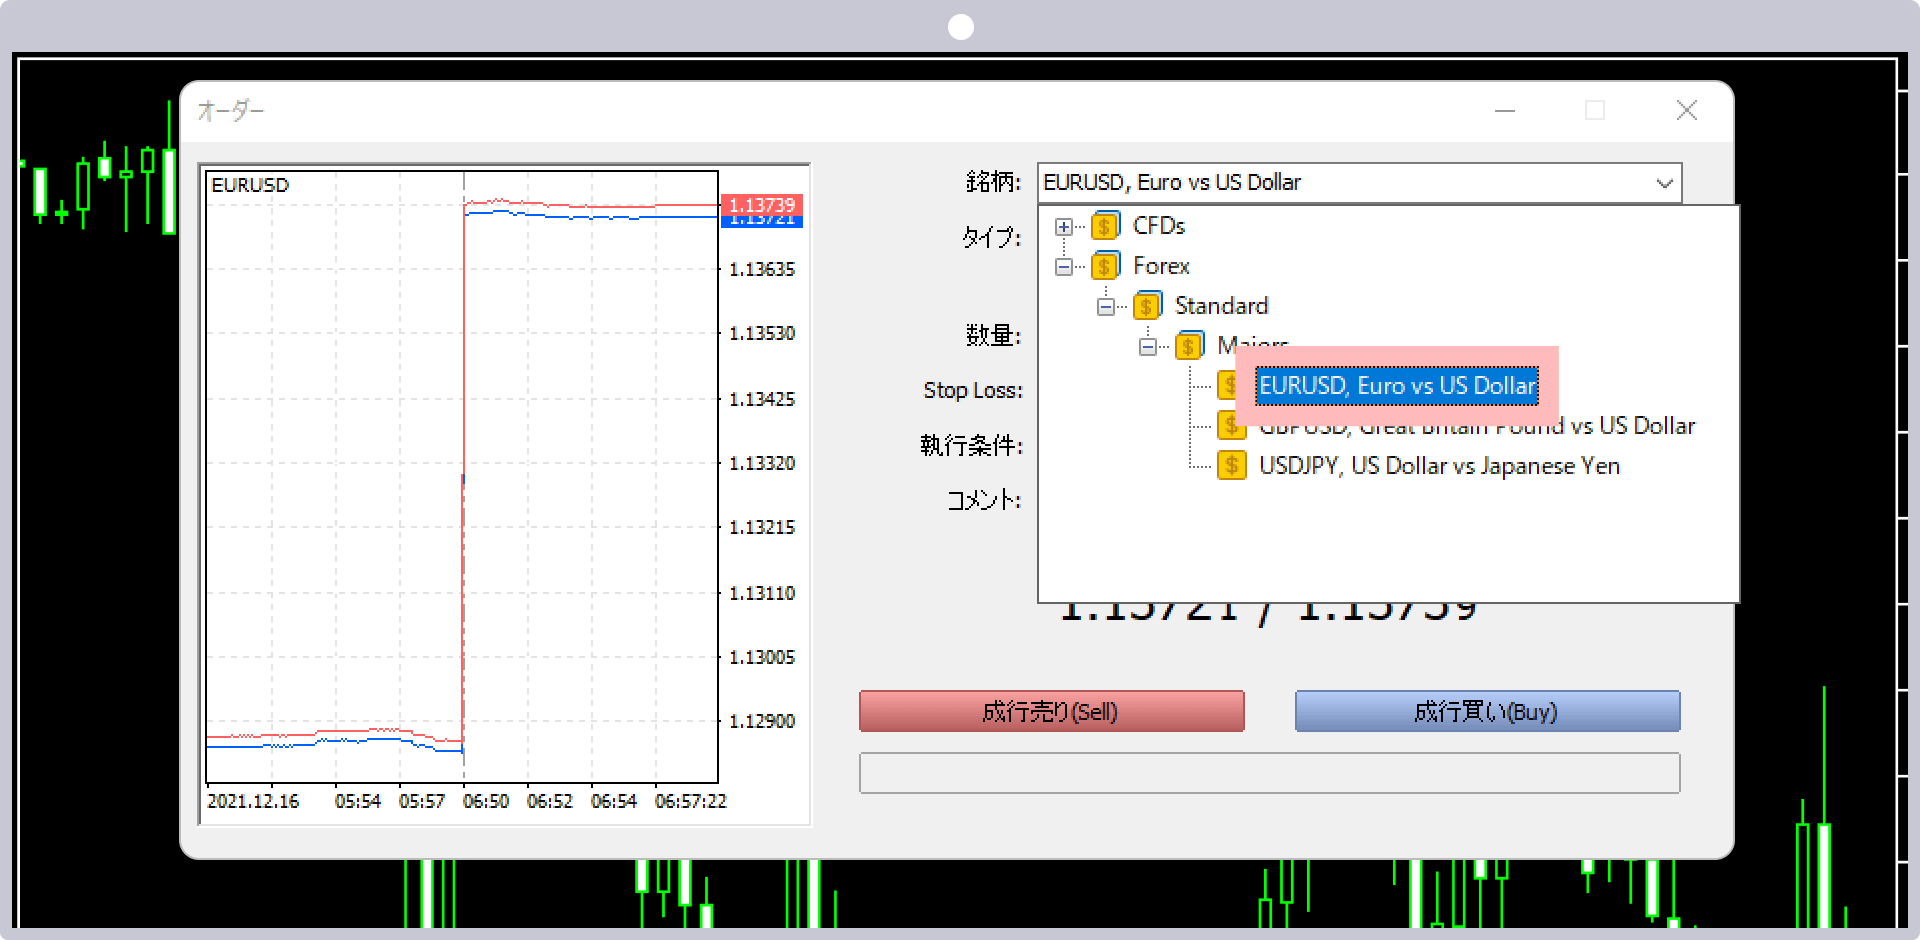
Task: Click the Standard folder icon
Action: 1147,306
